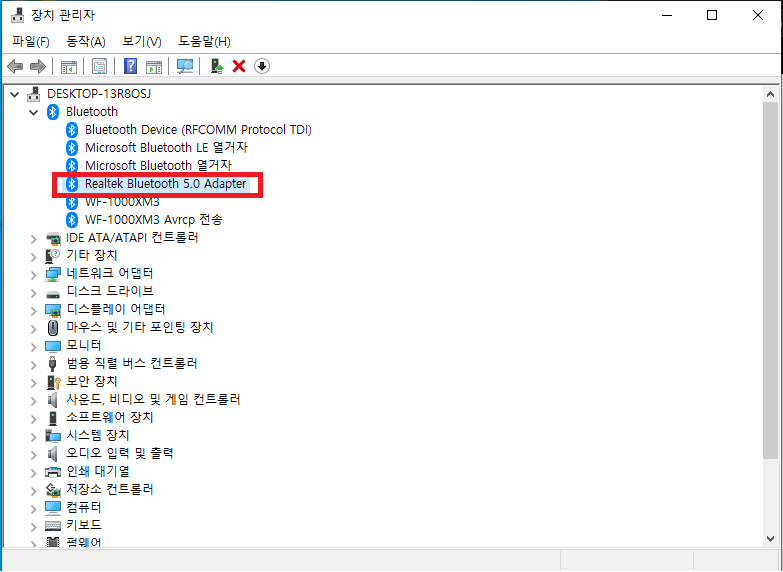Click the scroll up arrow
This screenshot has width=783, height=572.
pos(771,94)
